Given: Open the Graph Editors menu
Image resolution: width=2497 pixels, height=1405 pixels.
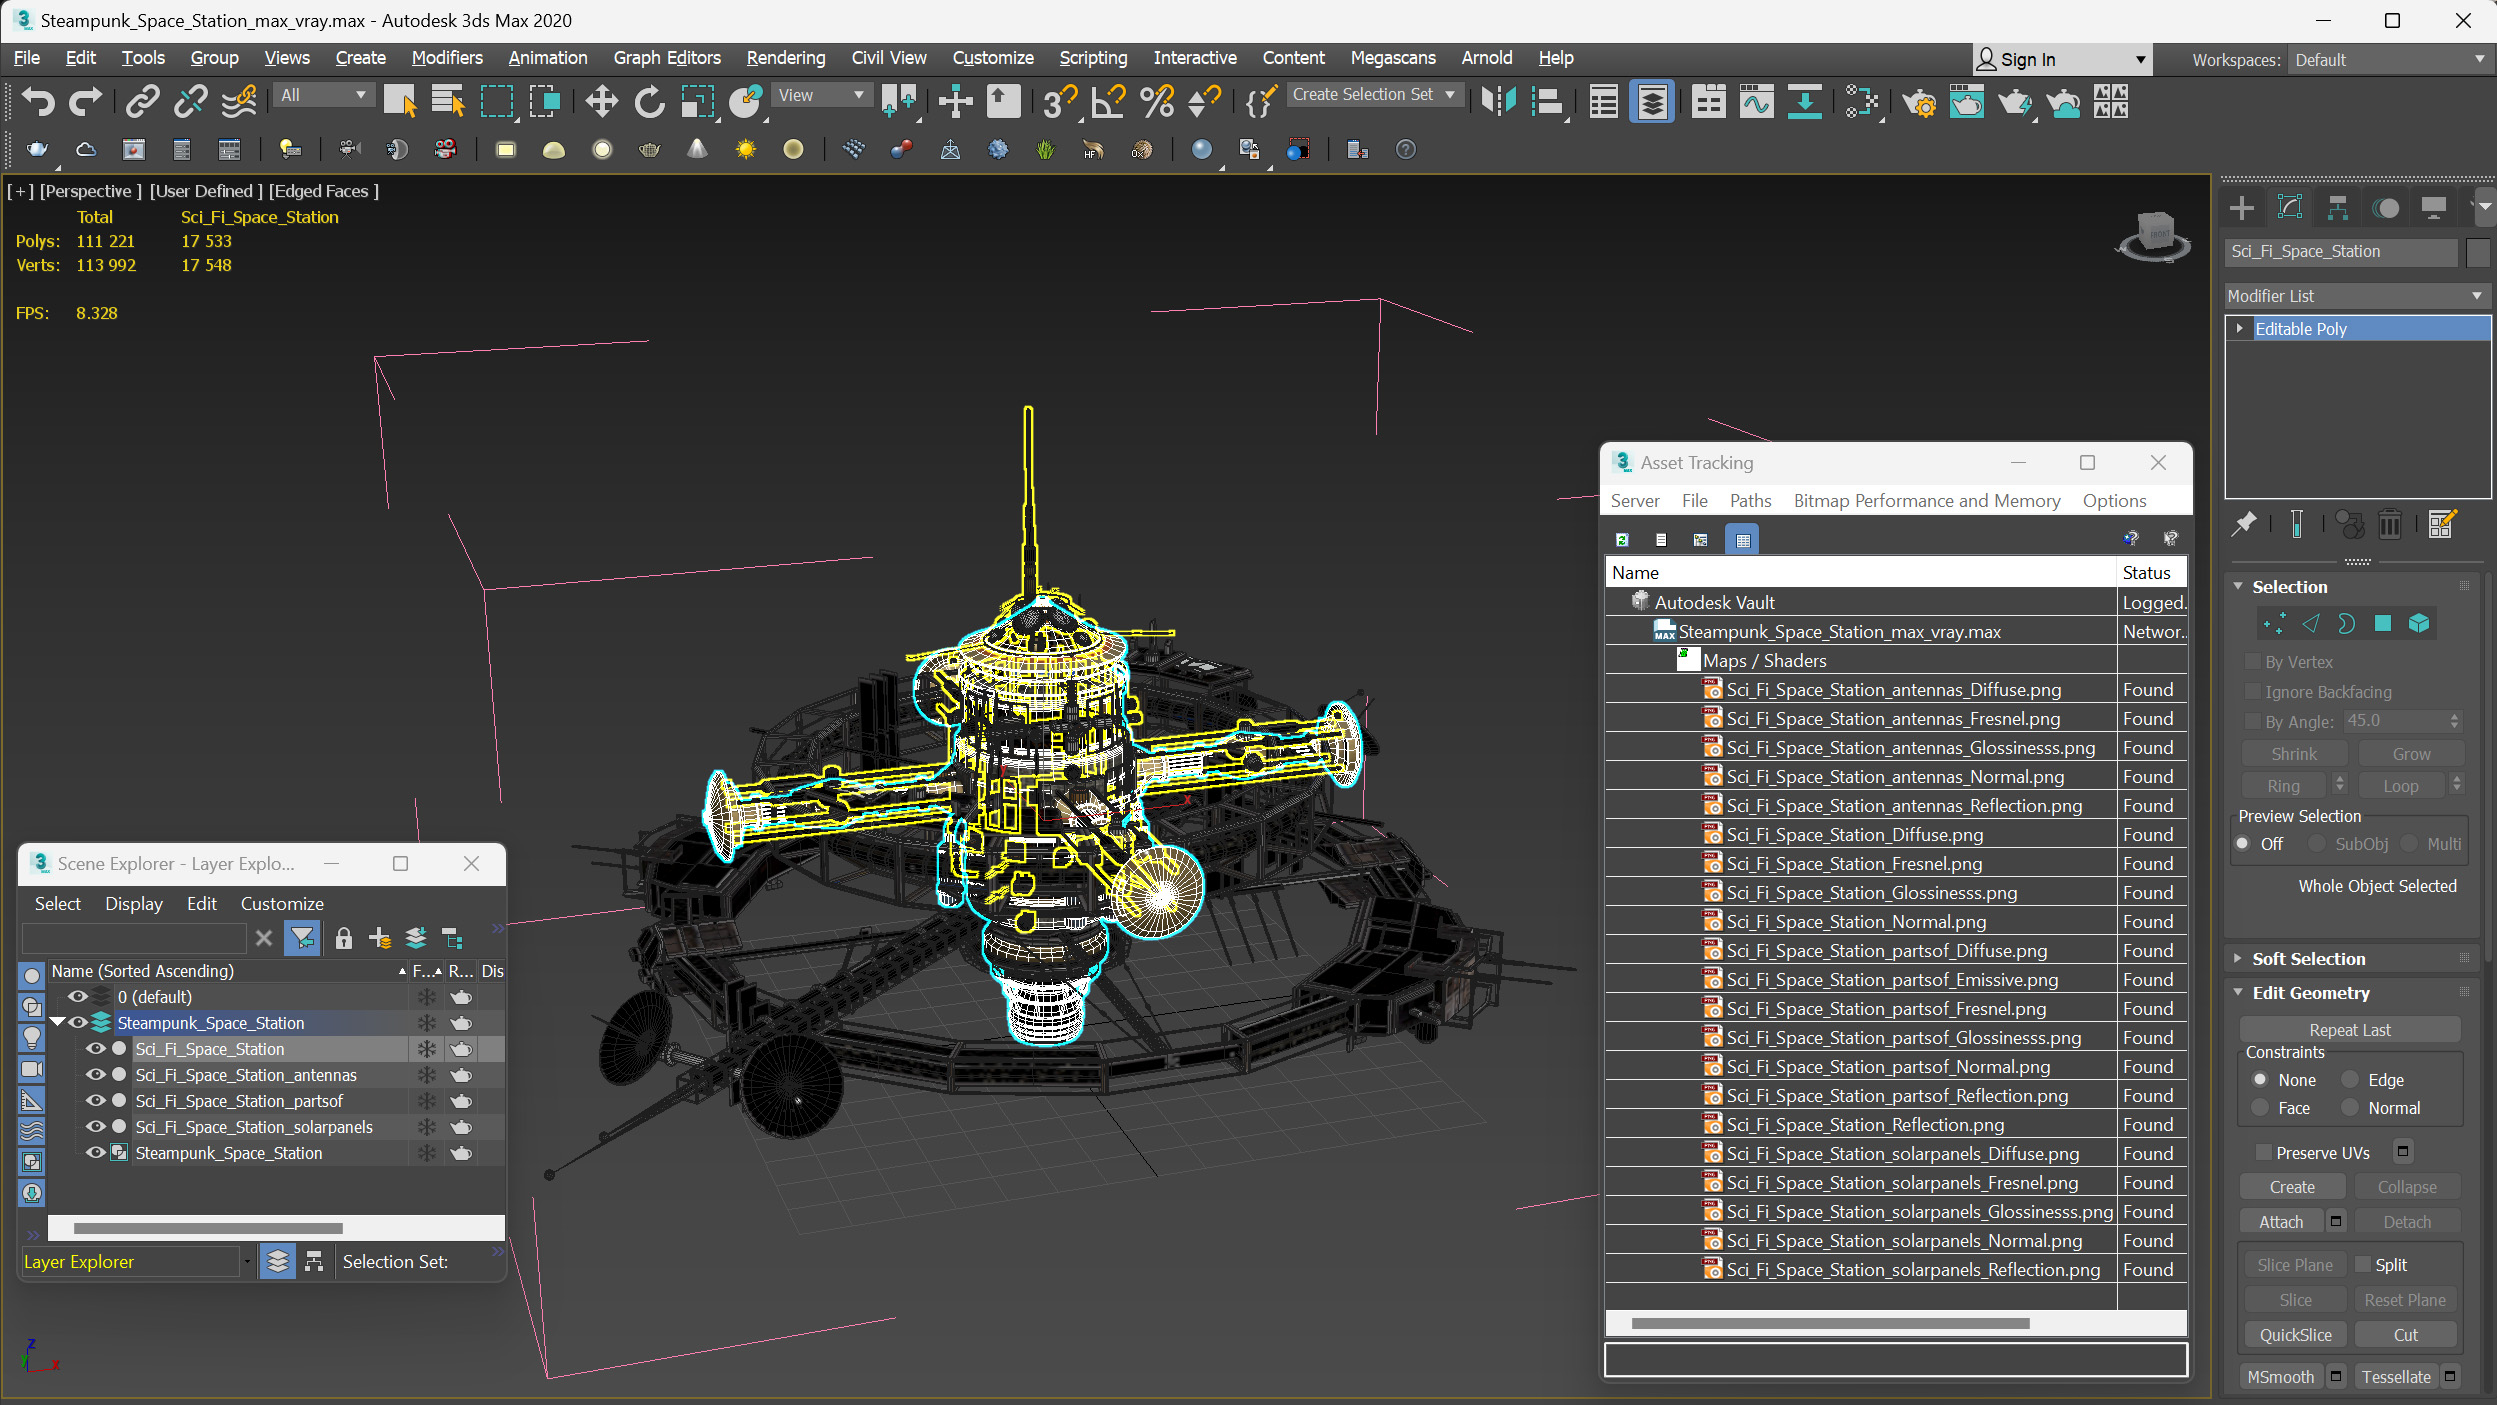Looking at the screenshot, I should click(667, 58).
